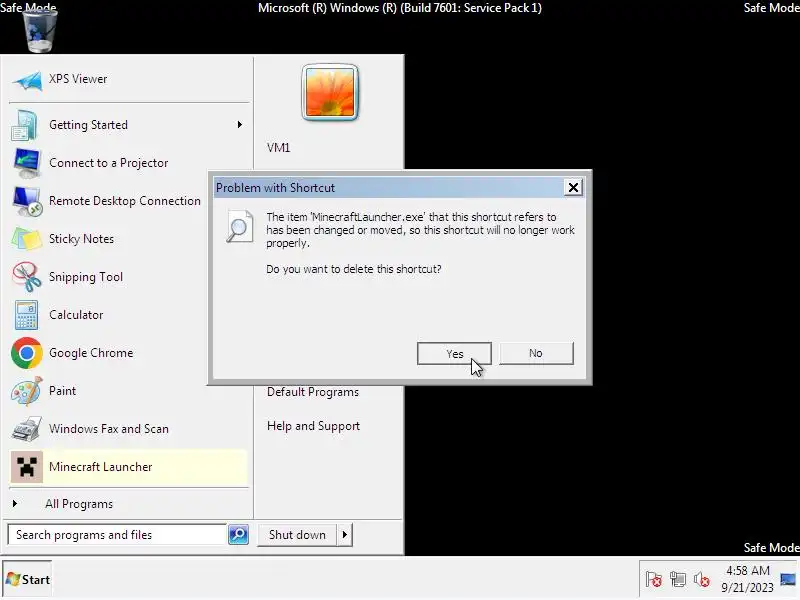Click the Paint palette icon
The height and width of the screenshot is (600, 800).
click(27, 391)
